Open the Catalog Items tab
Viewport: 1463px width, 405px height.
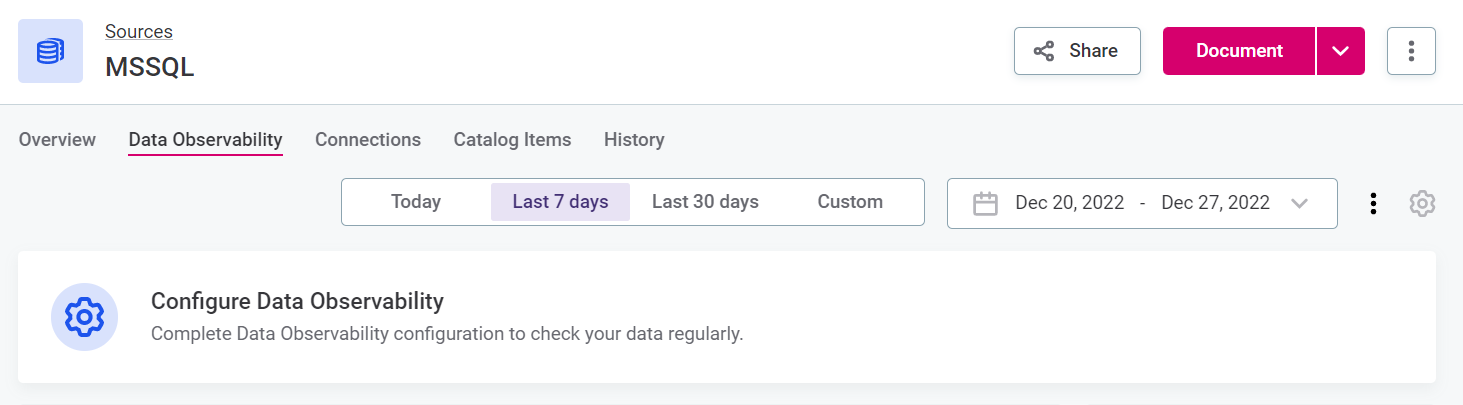pyautogui.click(x=512, y=140)
